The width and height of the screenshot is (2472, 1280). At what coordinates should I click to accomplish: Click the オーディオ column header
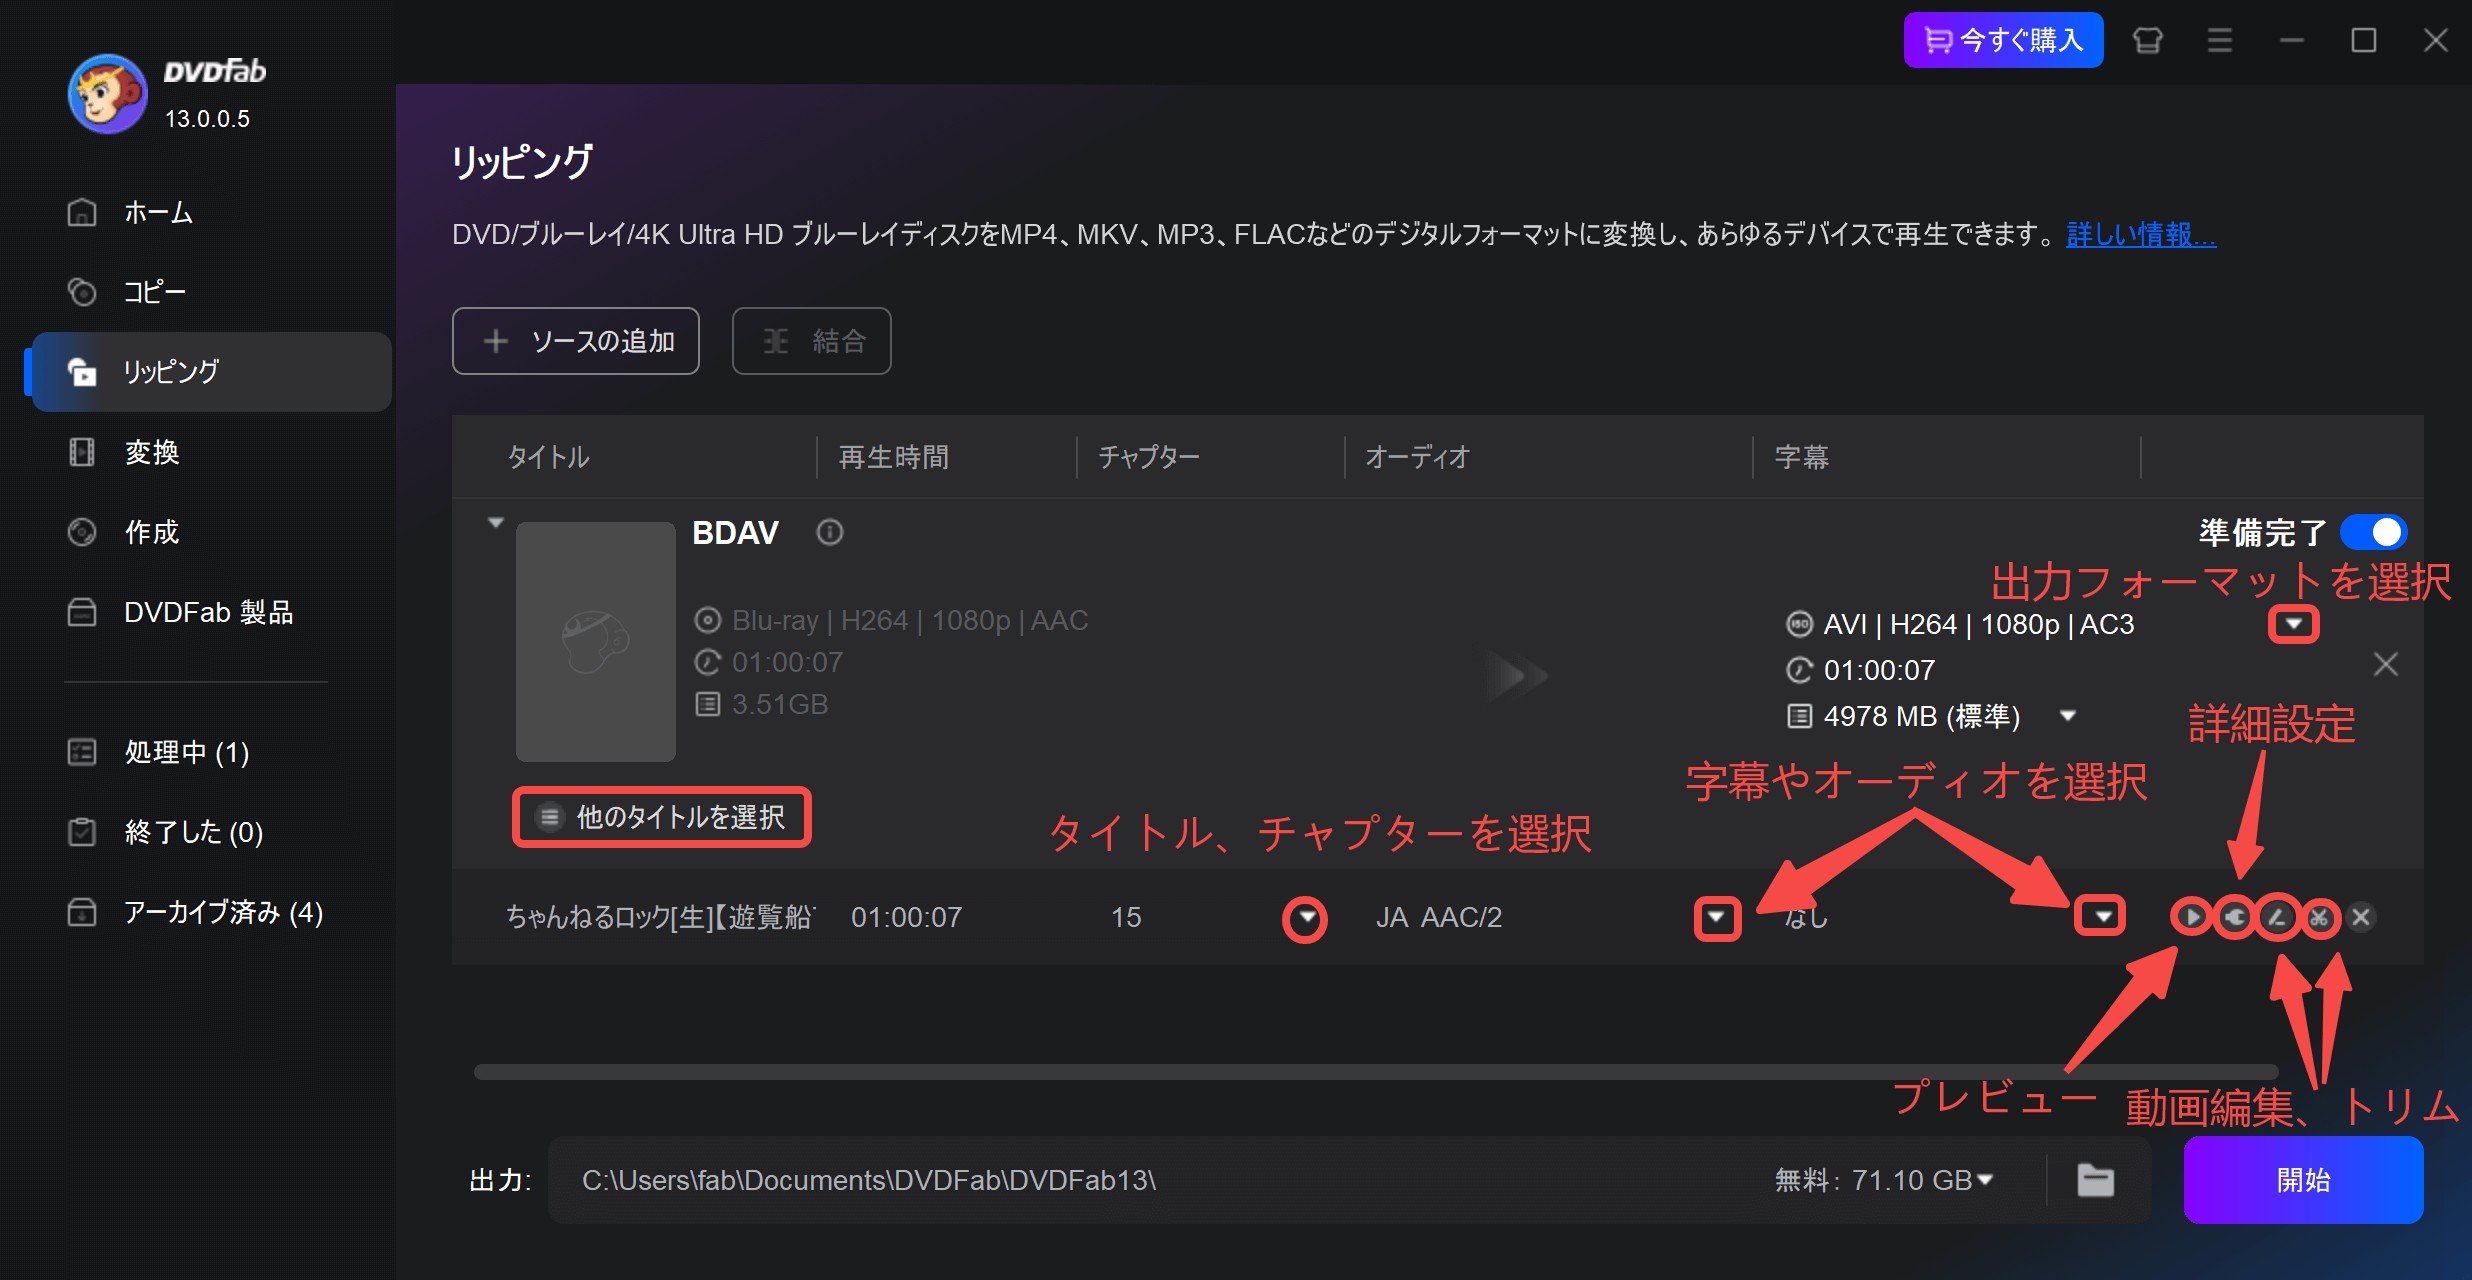(1417, 457)
